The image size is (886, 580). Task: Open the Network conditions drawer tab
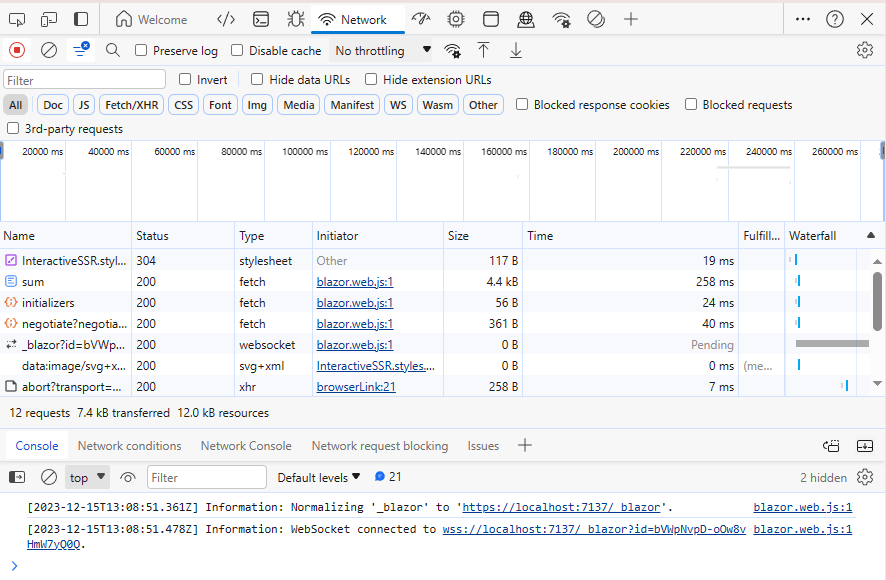coord(129,446)
